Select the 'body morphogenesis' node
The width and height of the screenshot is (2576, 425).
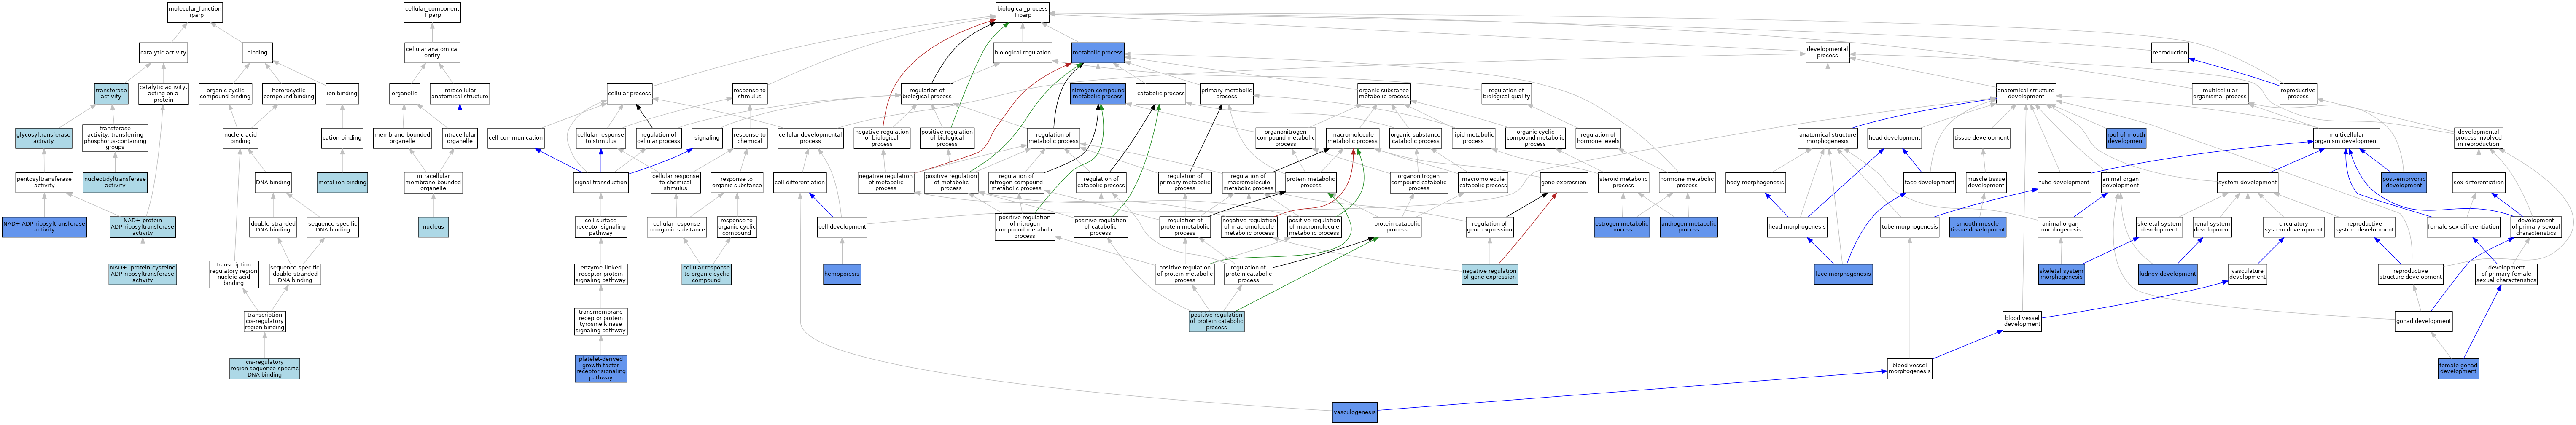point(1755,182)
